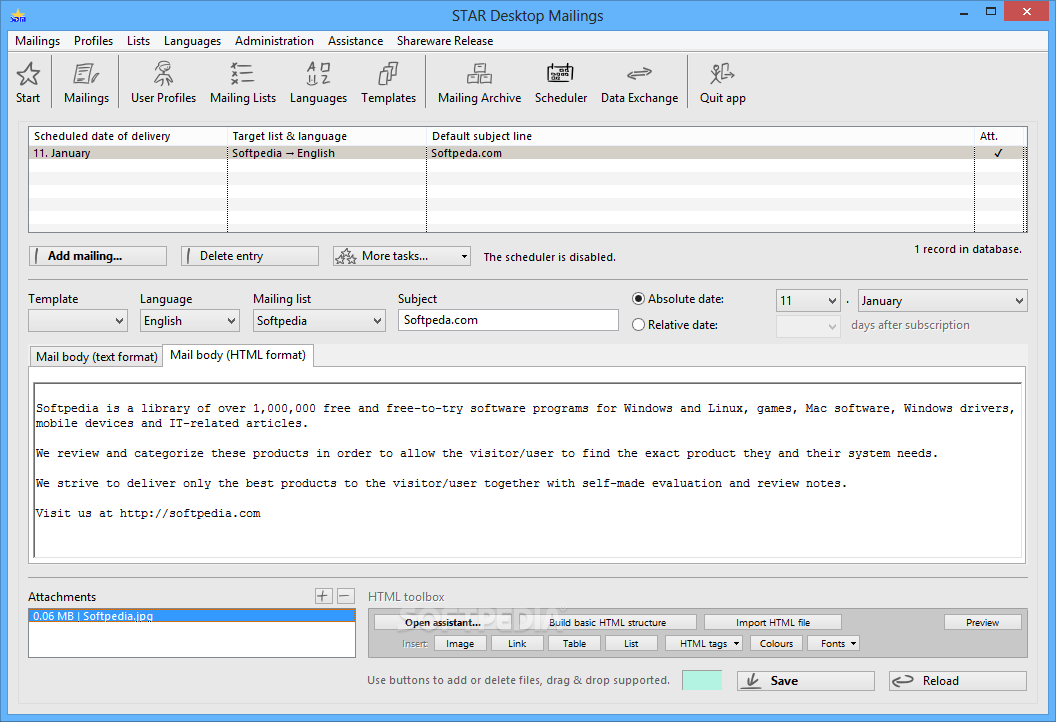Click inside the HTML mail body editor
This screenshot has height=722, width=1056.
(528, 469)
